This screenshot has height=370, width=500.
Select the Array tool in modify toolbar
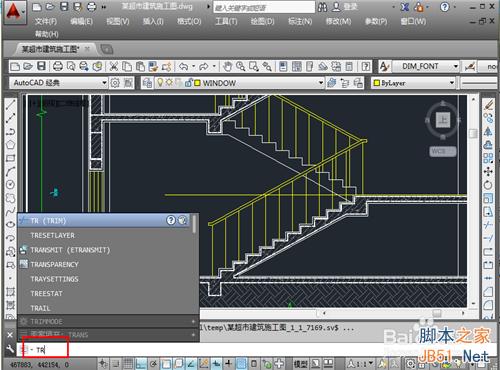(488, 158)
